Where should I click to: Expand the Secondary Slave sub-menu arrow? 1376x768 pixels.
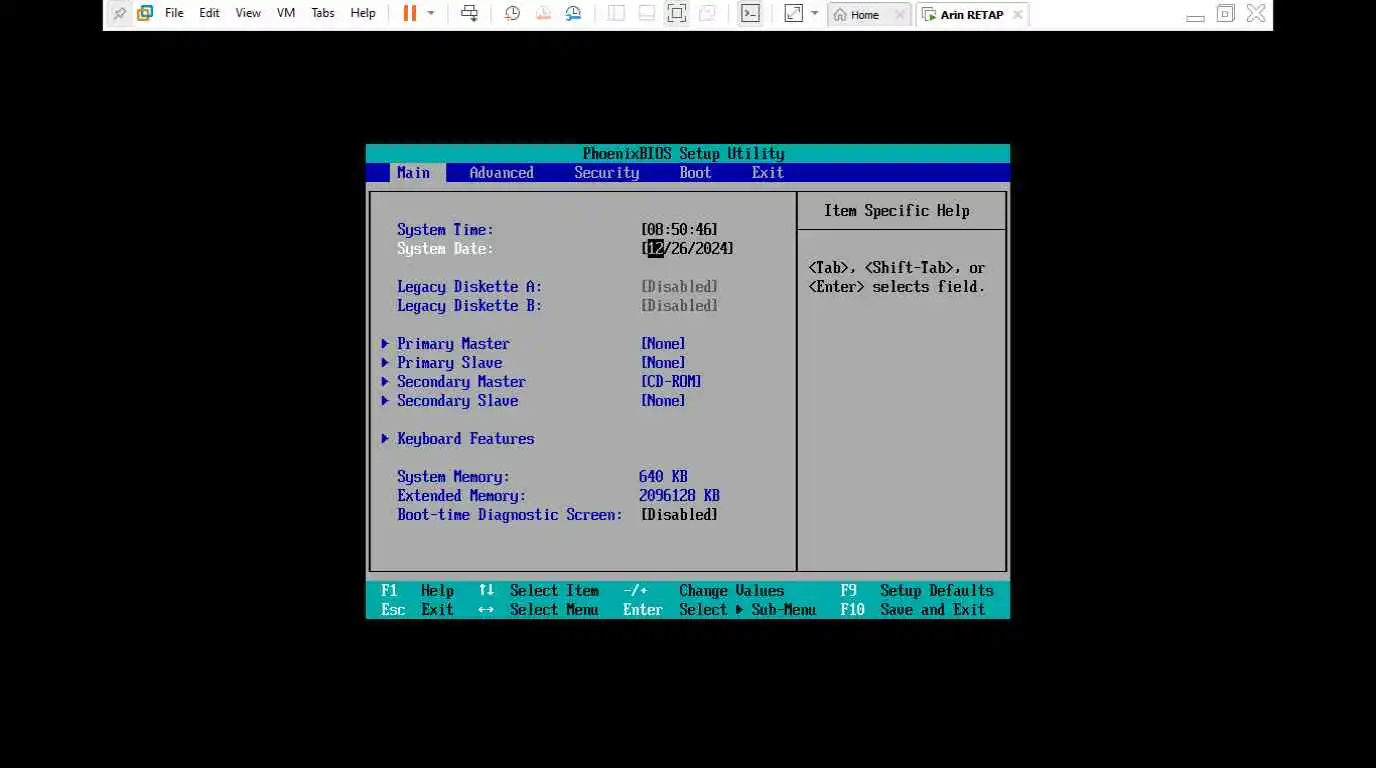coord(385,401)
